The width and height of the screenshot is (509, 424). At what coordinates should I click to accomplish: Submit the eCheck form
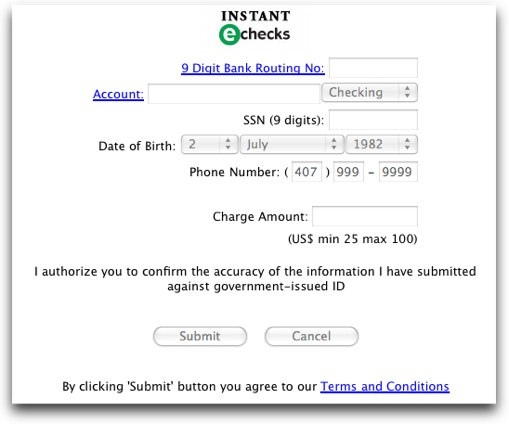tap(200, 336)
